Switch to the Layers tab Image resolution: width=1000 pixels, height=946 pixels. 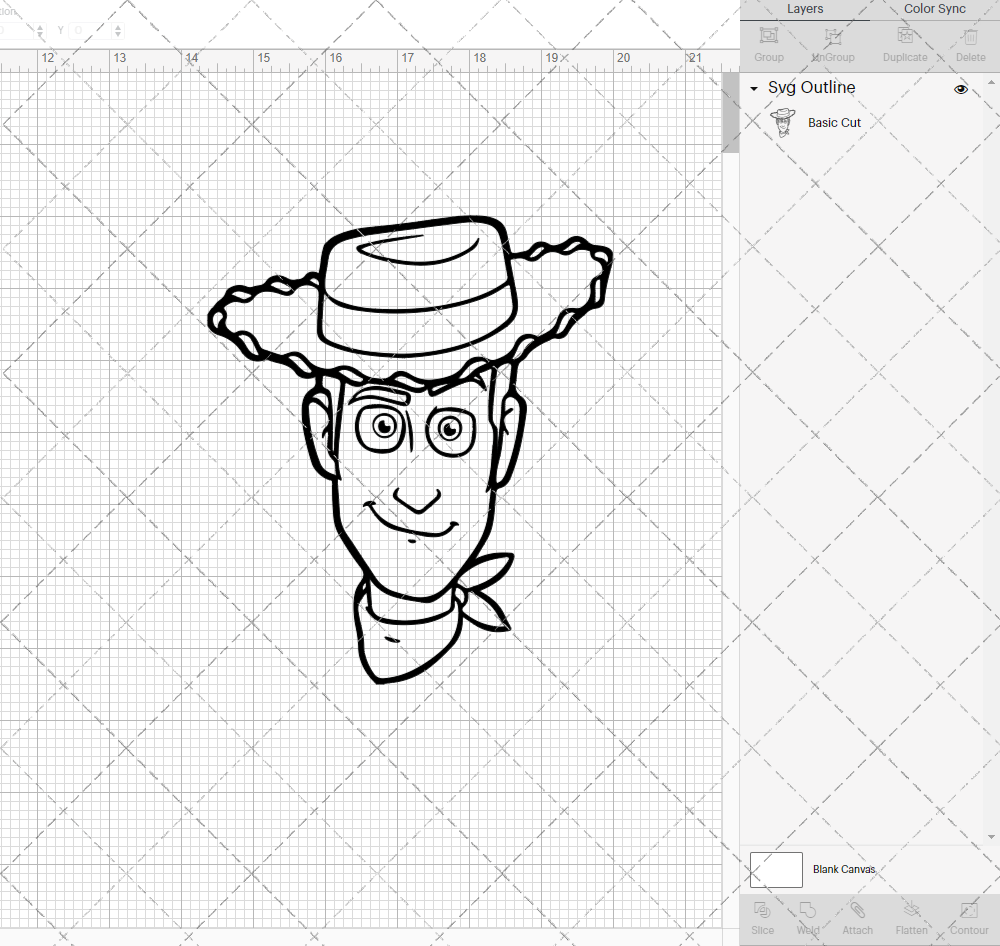(x=804, y=9)
